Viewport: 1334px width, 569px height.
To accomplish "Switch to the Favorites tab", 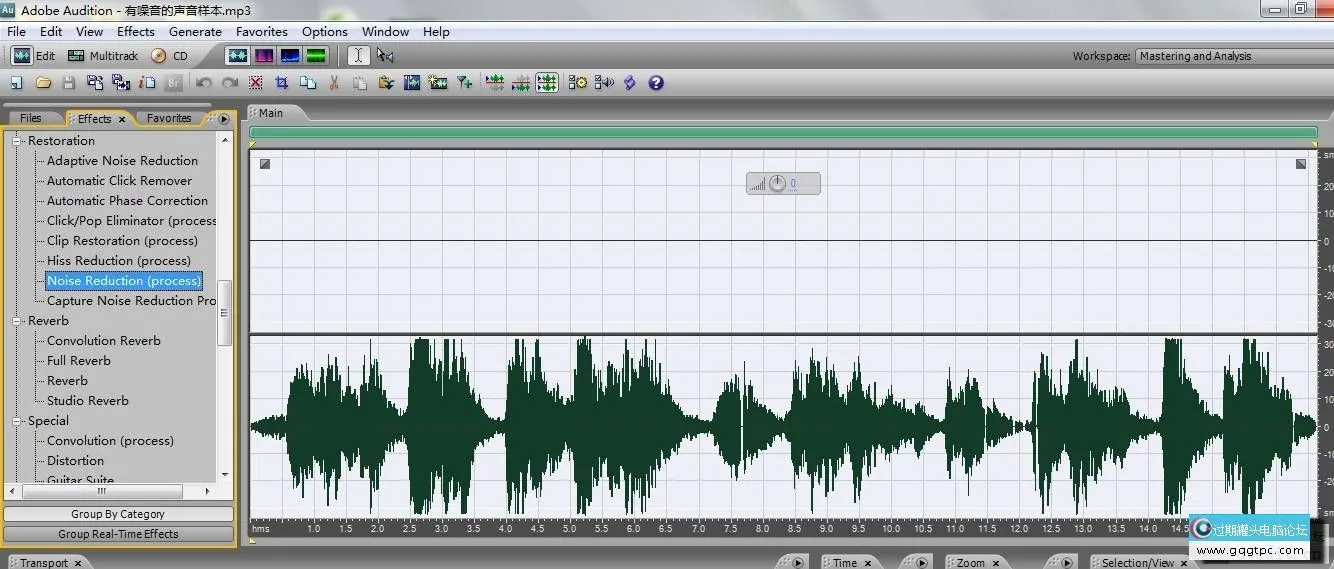I will [168, 118].
